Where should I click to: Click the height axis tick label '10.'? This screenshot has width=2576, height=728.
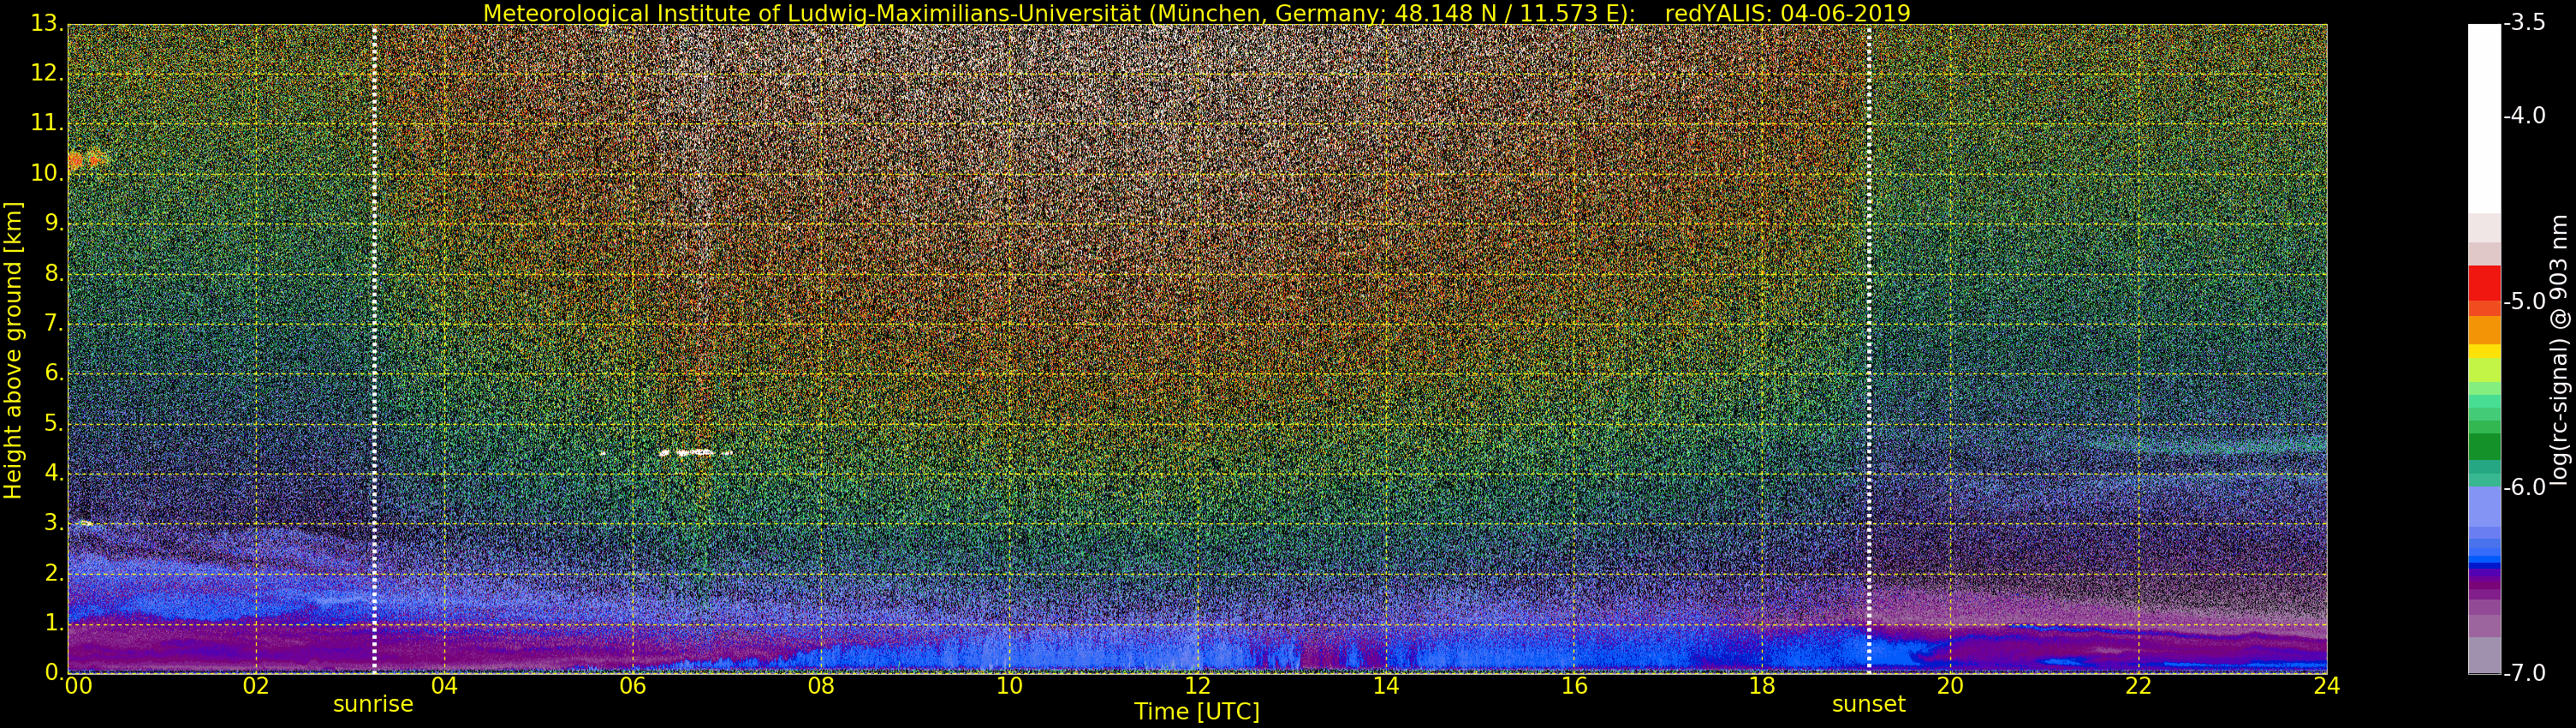pyautogui.click(x=47, y=173)
